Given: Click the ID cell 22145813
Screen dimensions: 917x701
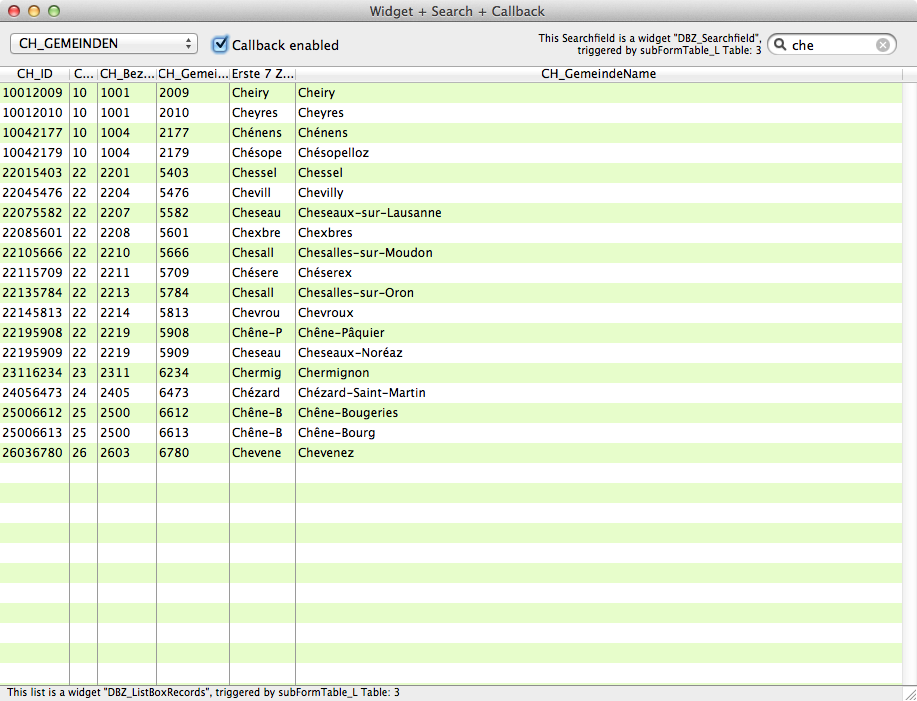Looking at the screenshot, I should (x=33, y=313).
